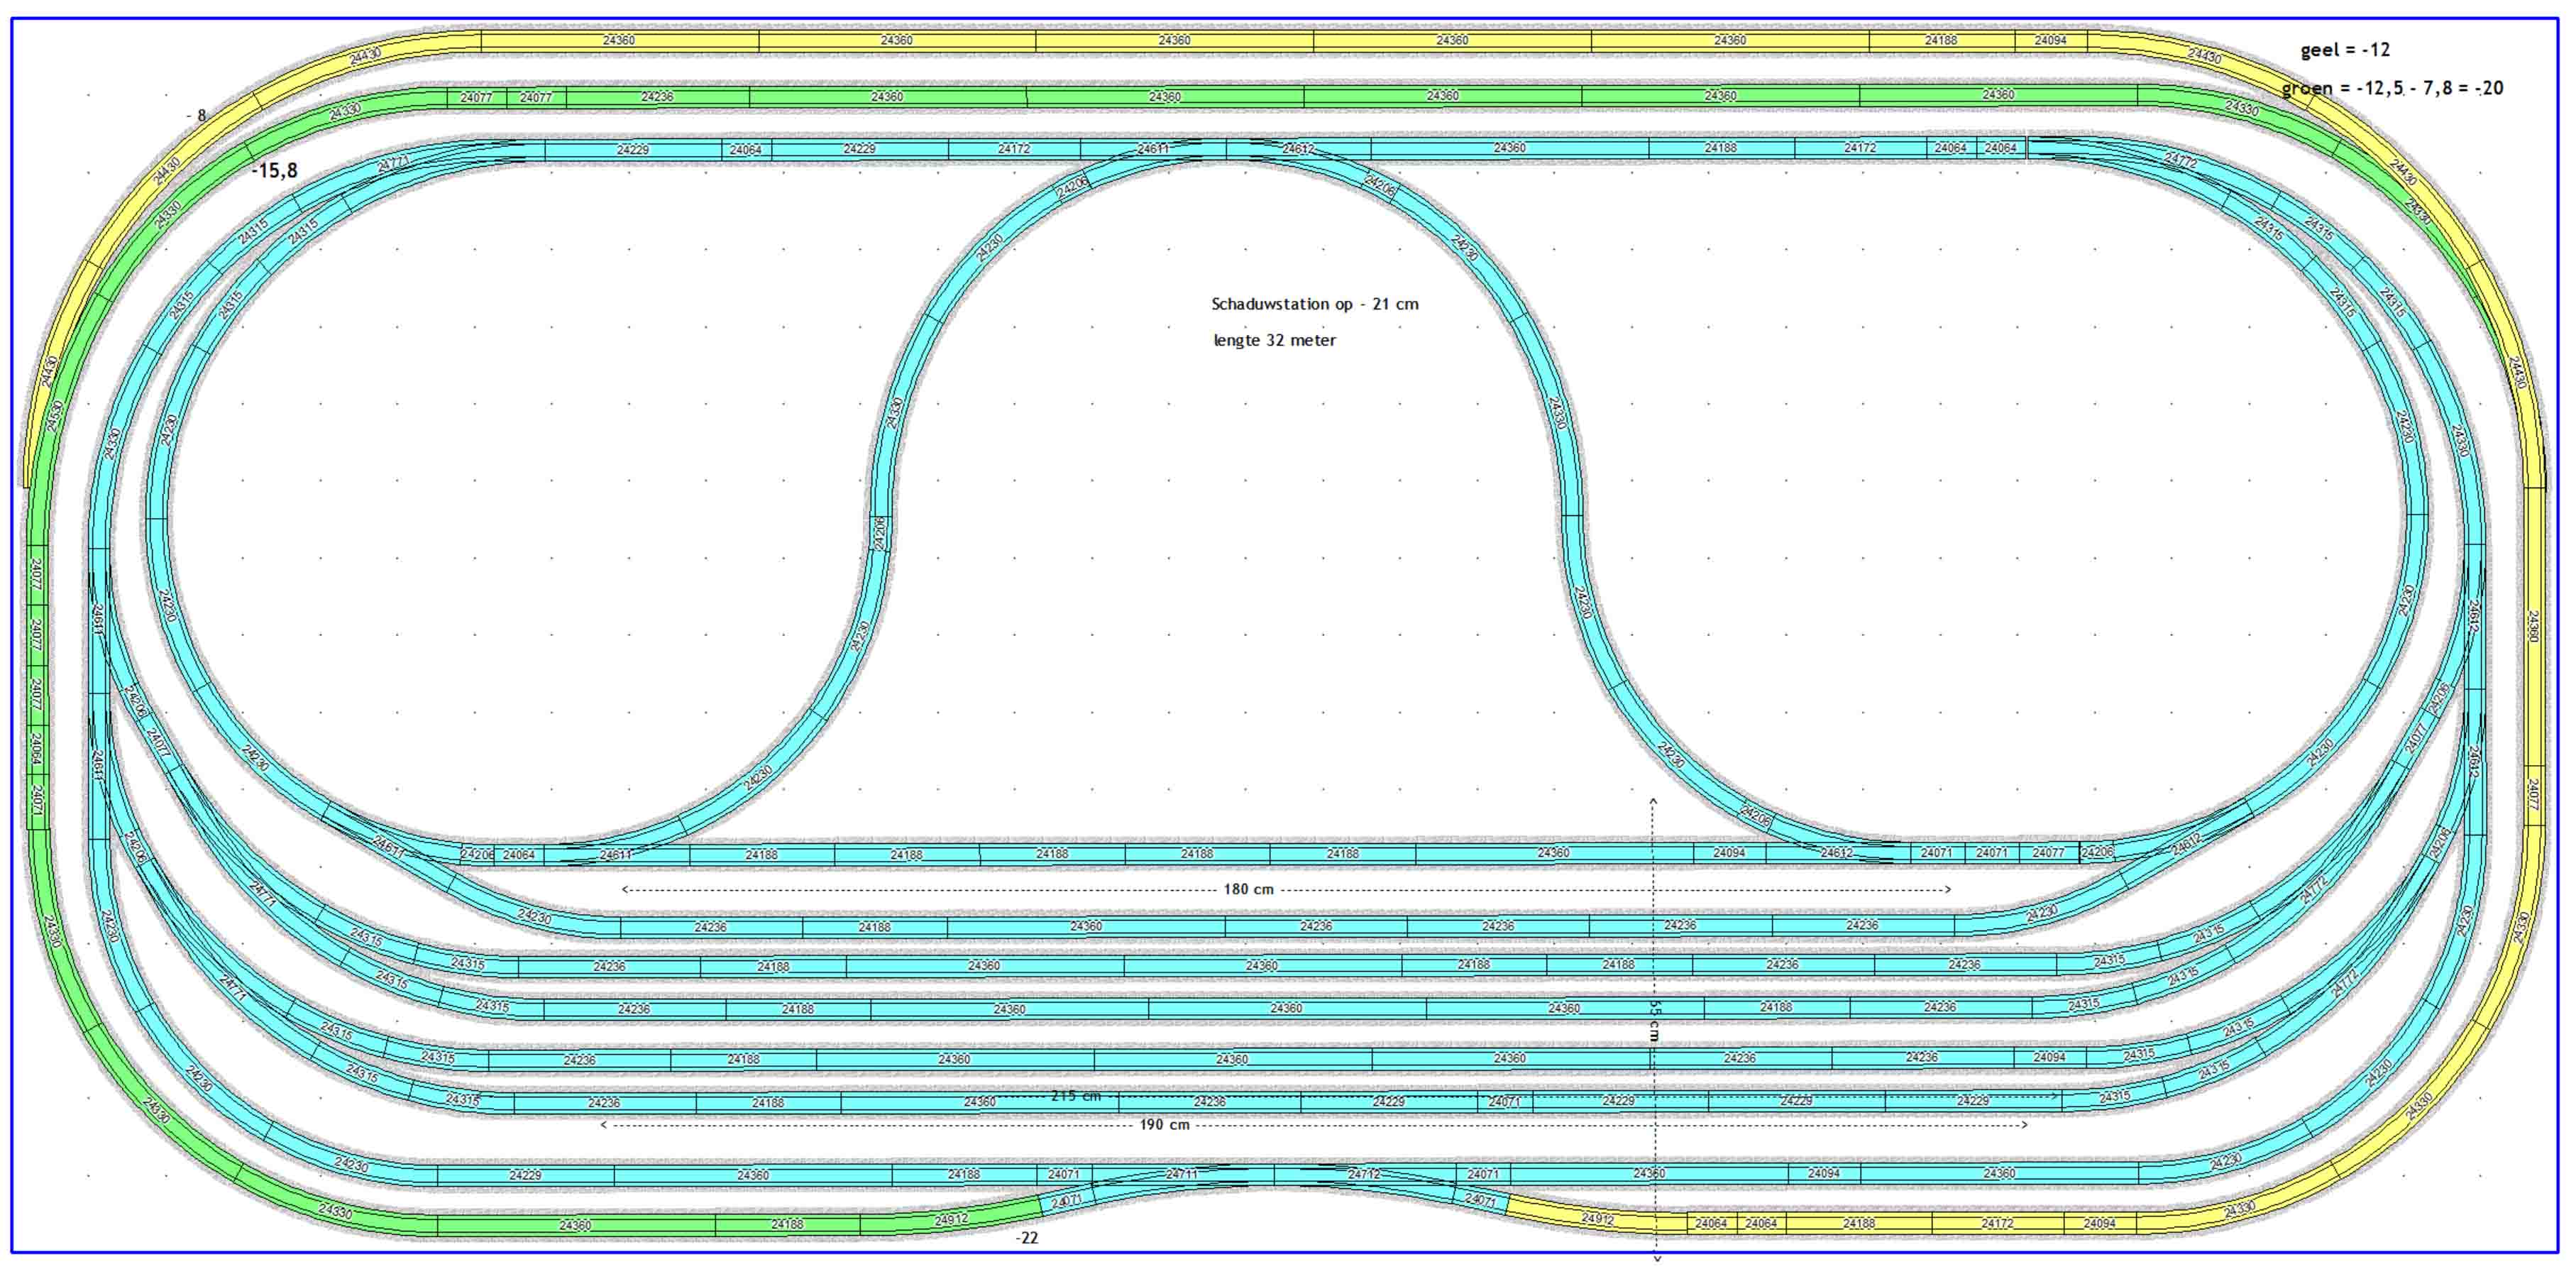The width and height of the screenshot is (2576, 1274).
Task: Click yellow track 24094 on top line
Action: click(x=2051, y=41)
